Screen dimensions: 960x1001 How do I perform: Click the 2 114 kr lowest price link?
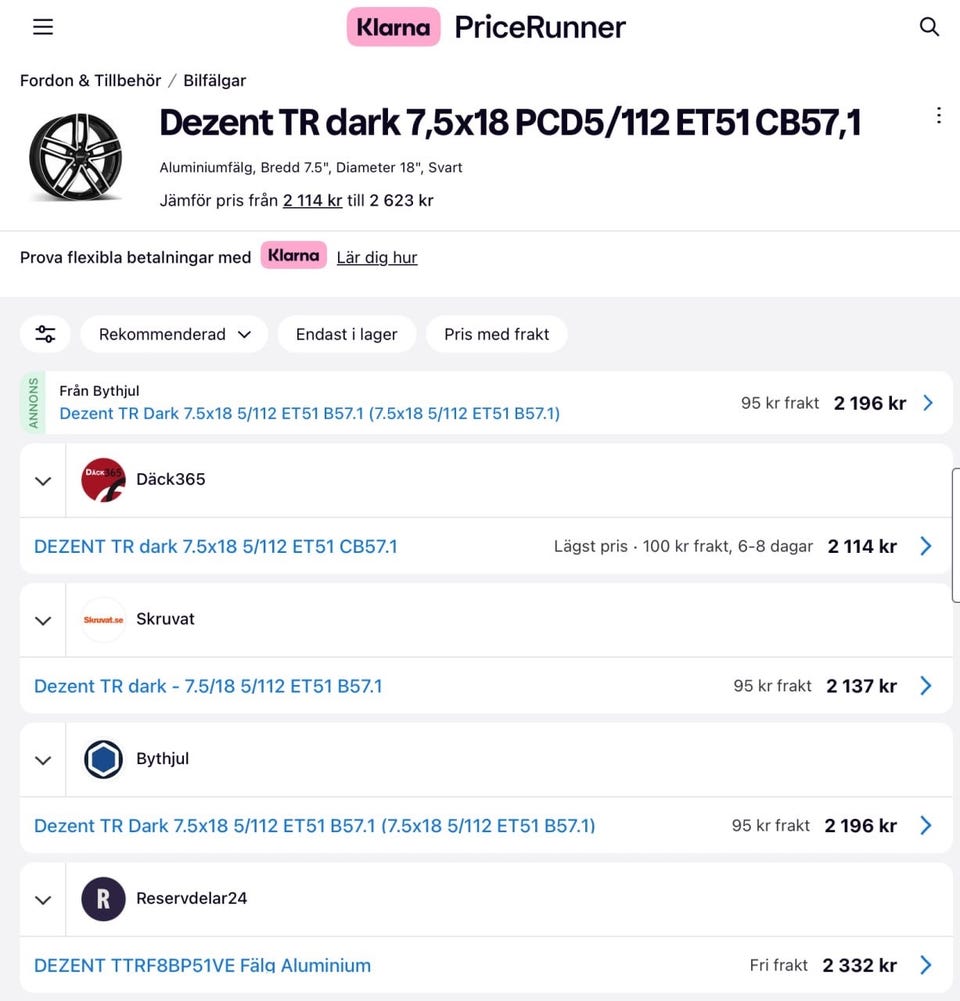coord(312,200)
